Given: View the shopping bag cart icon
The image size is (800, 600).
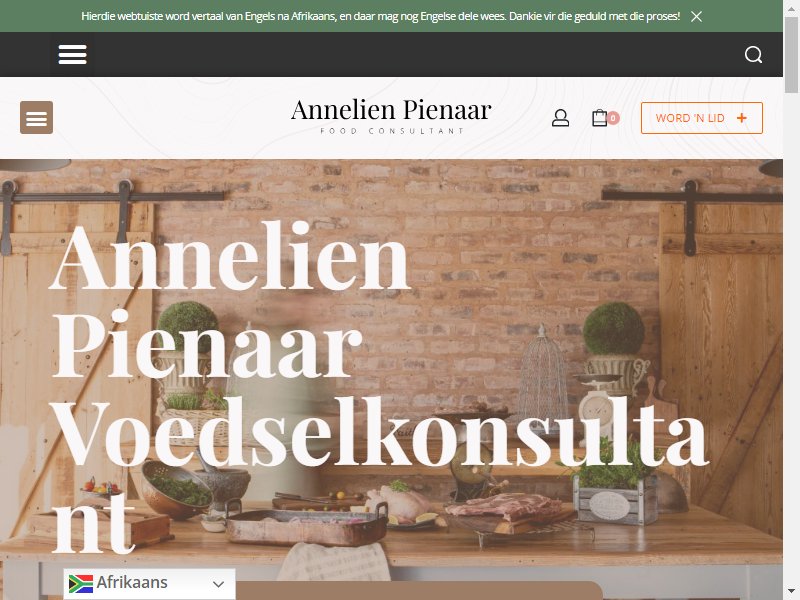Looking at the screenshot, I should click(x=599, y=118).
